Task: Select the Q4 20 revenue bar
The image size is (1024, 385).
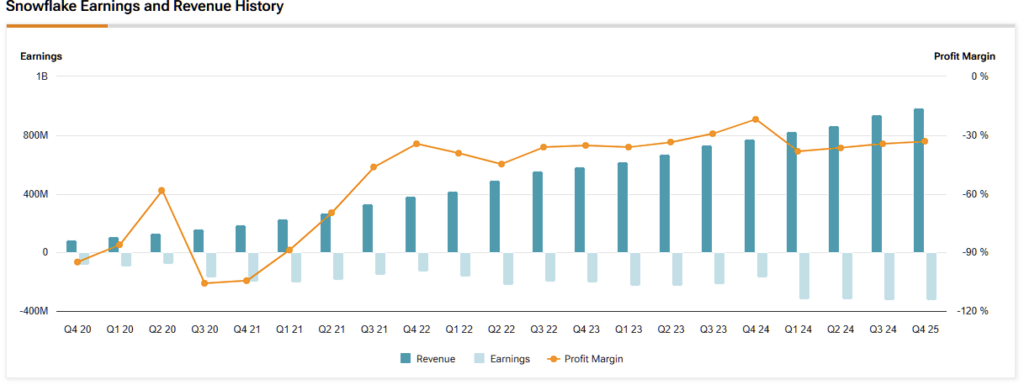Action: 71,247
